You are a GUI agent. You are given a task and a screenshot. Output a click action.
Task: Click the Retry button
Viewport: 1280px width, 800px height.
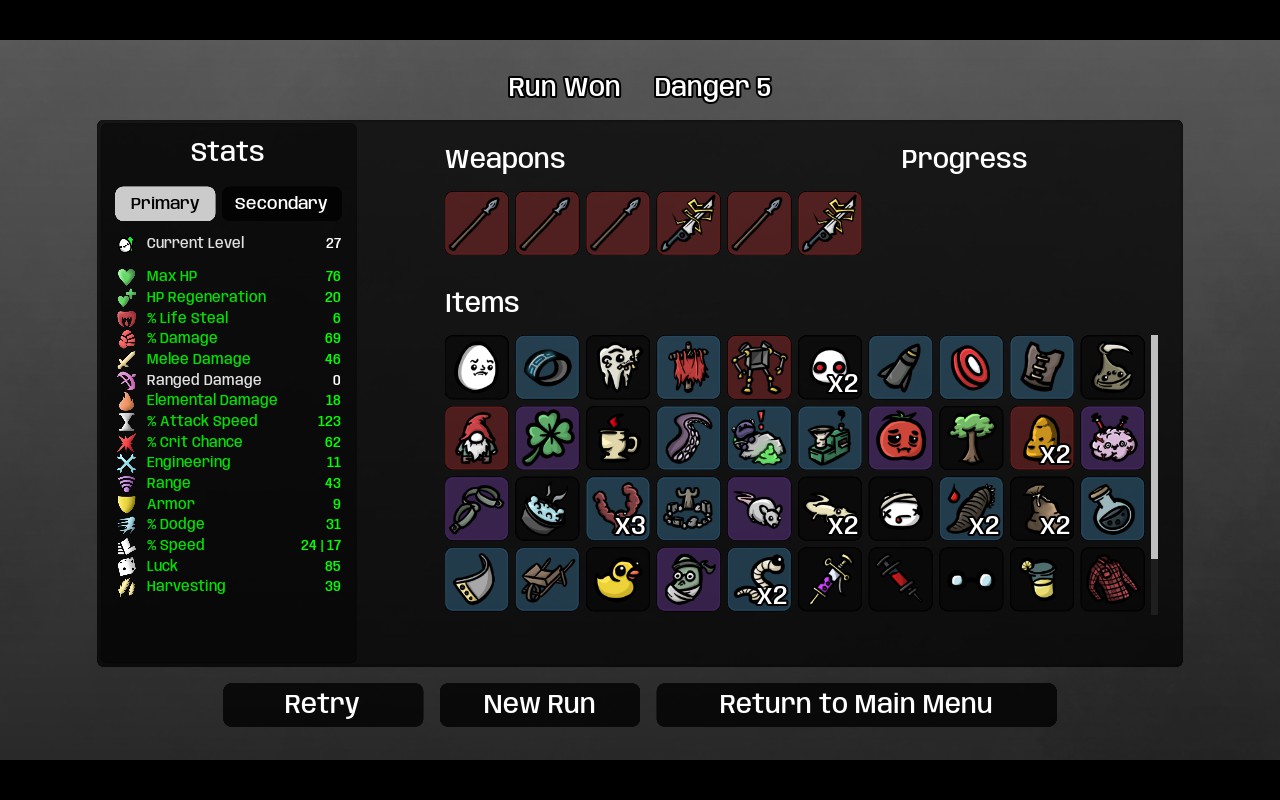(323, 704)
